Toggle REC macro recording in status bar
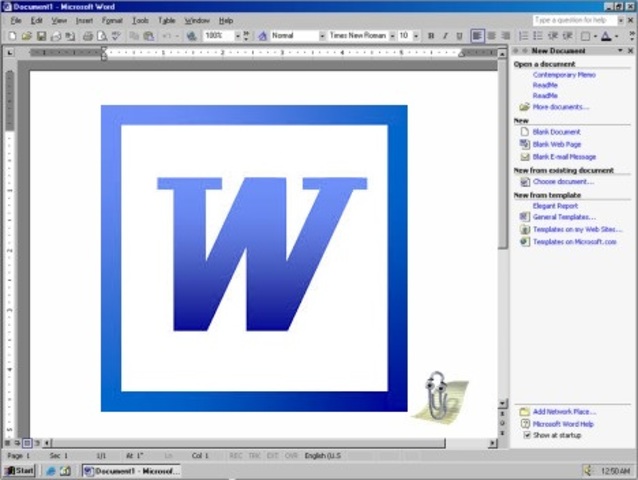 [x=236, y=456]
